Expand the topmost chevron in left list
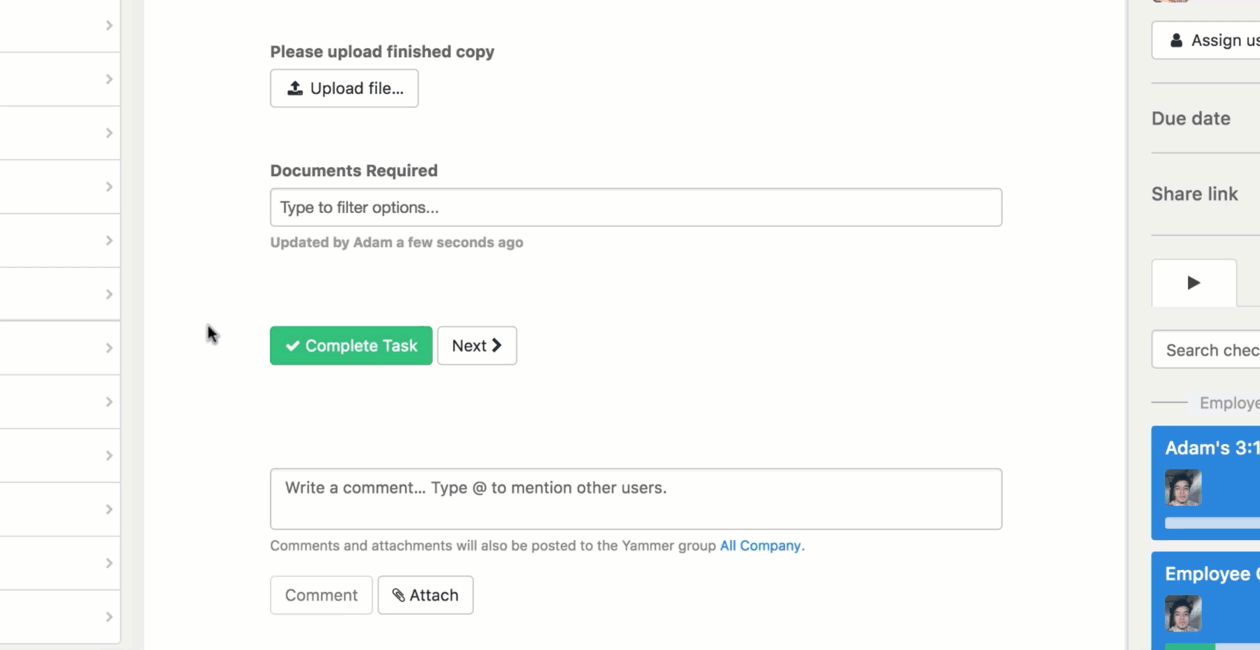Screen dimensions: 1260x650 click(x=109, y=25)
